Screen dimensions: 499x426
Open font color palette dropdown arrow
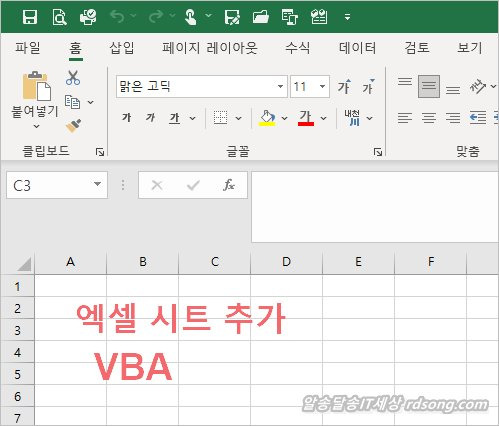[x=323, y=118]
